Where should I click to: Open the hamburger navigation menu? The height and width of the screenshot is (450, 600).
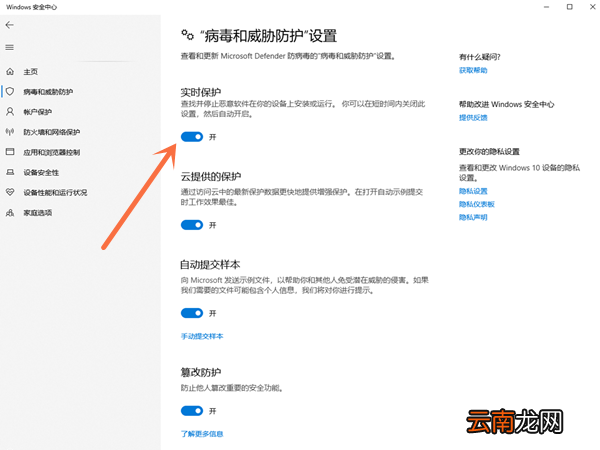pos(10,47)
